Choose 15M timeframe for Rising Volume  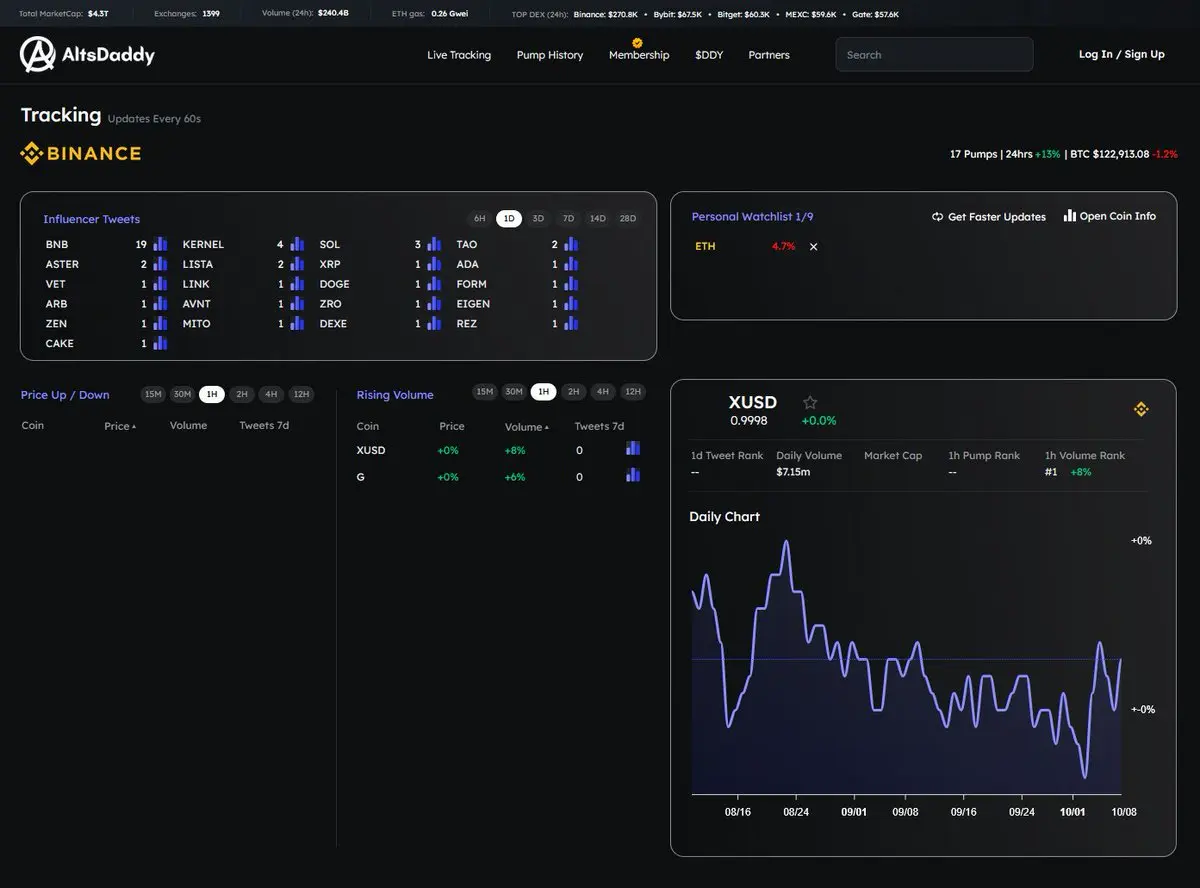(484, 392)
